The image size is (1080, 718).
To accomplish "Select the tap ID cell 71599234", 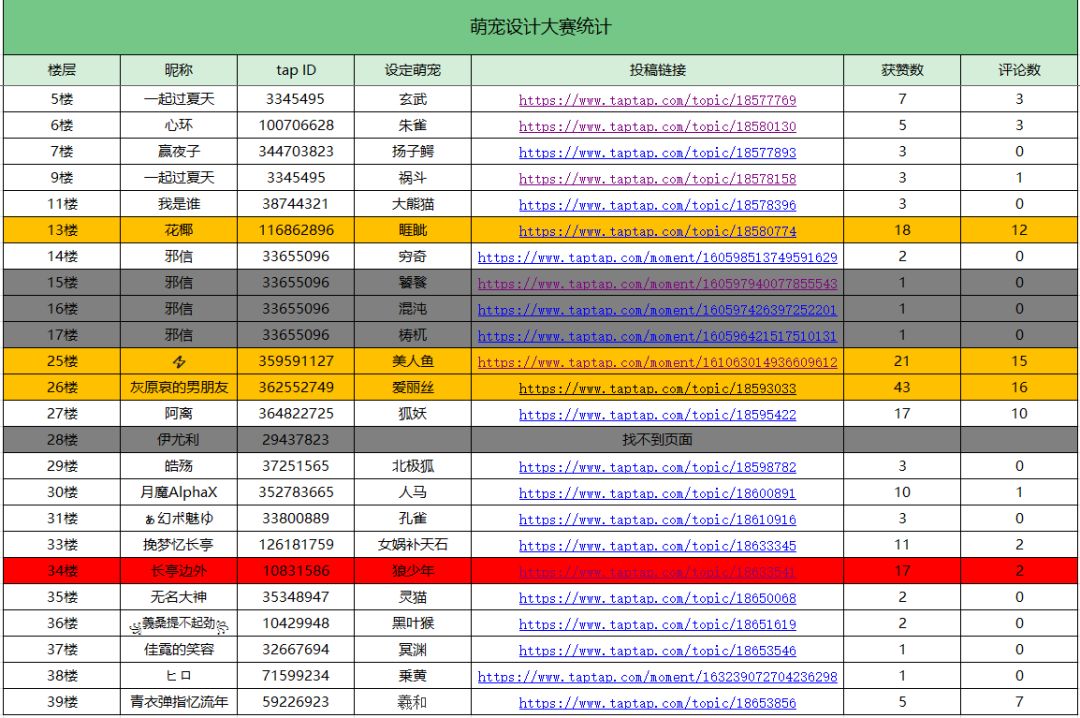I will pos(296,675).
